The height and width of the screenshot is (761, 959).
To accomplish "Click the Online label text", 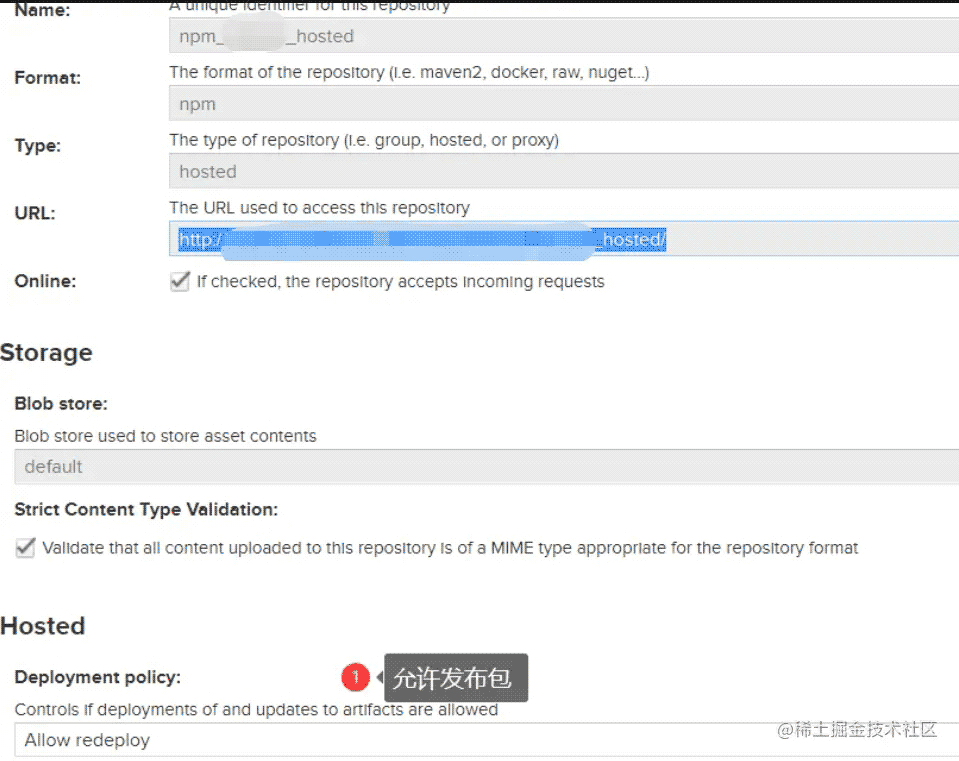I will pyautogui.click(x=45, y=281).
